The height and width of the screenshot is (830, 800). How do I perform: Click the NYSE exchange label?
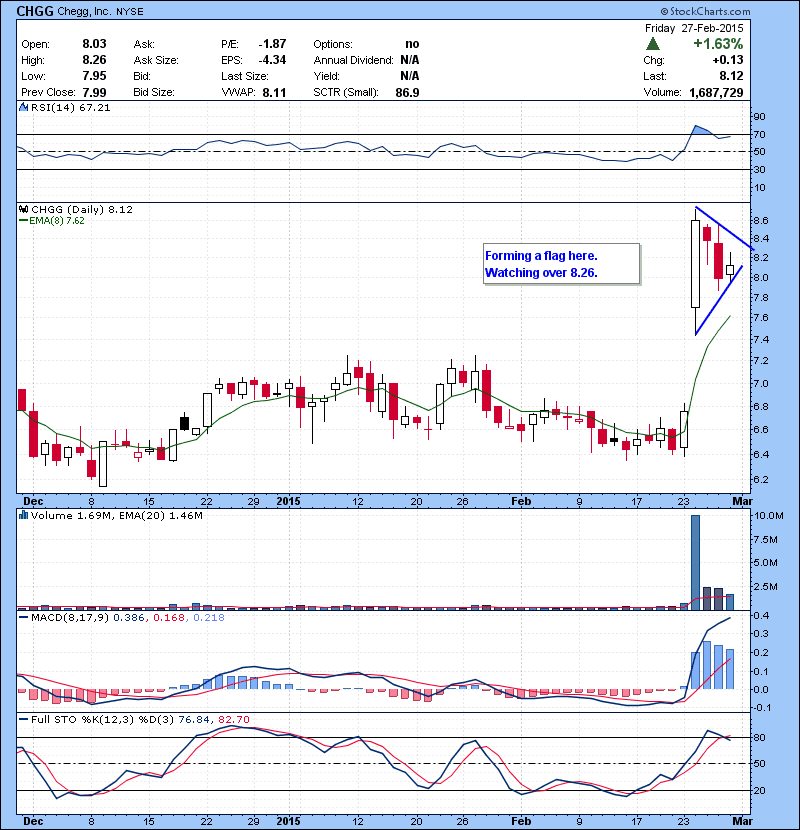pos(130,12)
